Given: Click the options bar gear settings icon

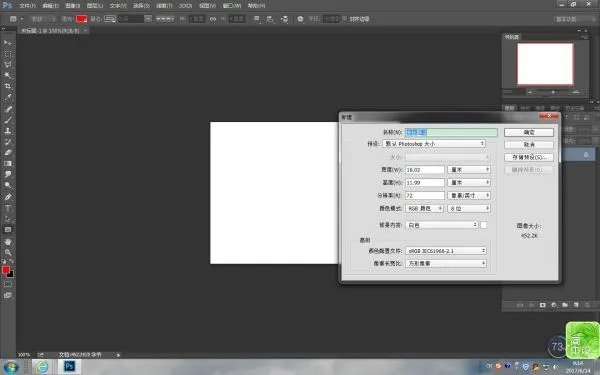Looking at the screenshot, I should click(300, 19).
